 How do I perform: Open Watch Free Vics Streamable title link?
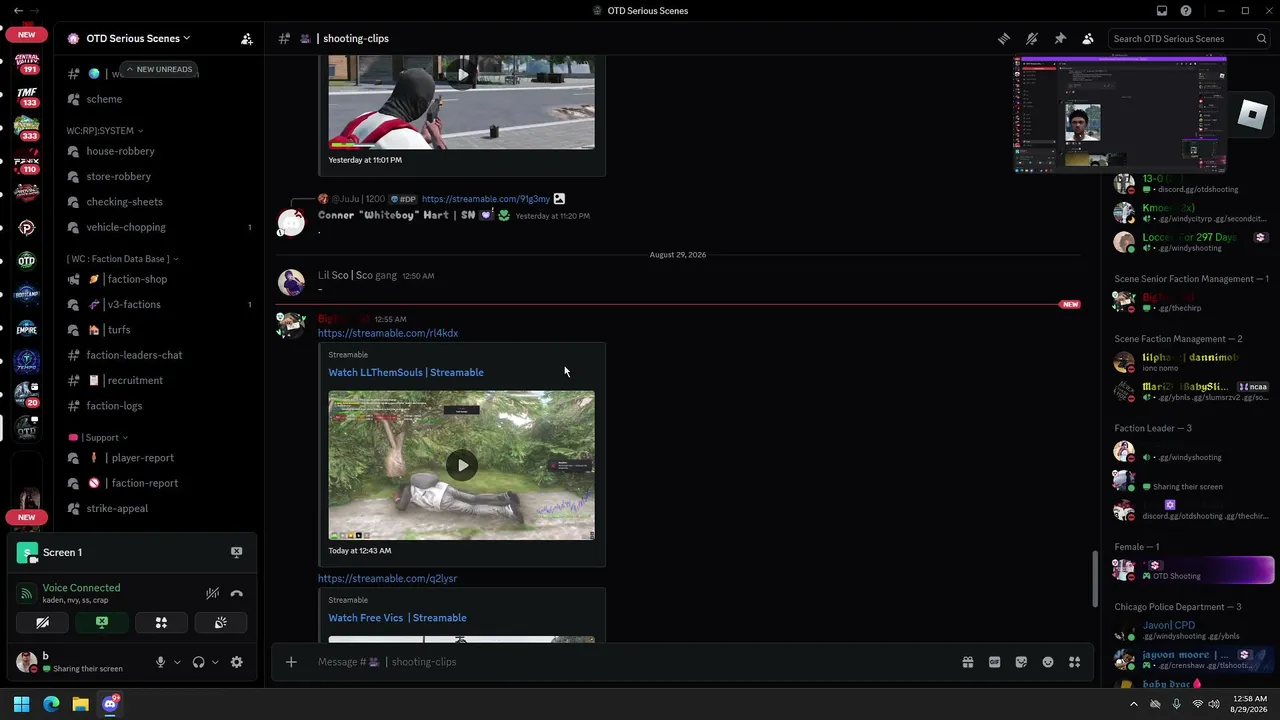(398, 618)
